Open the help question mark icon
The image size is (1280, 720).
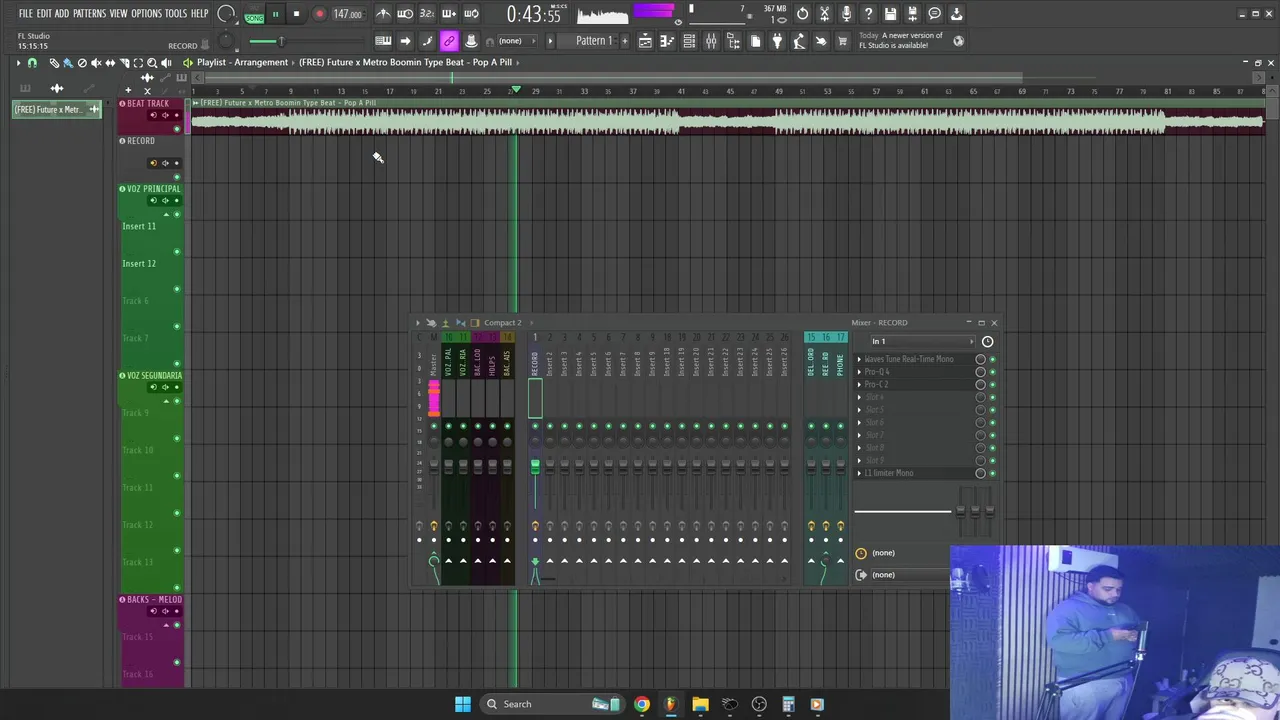869,14
